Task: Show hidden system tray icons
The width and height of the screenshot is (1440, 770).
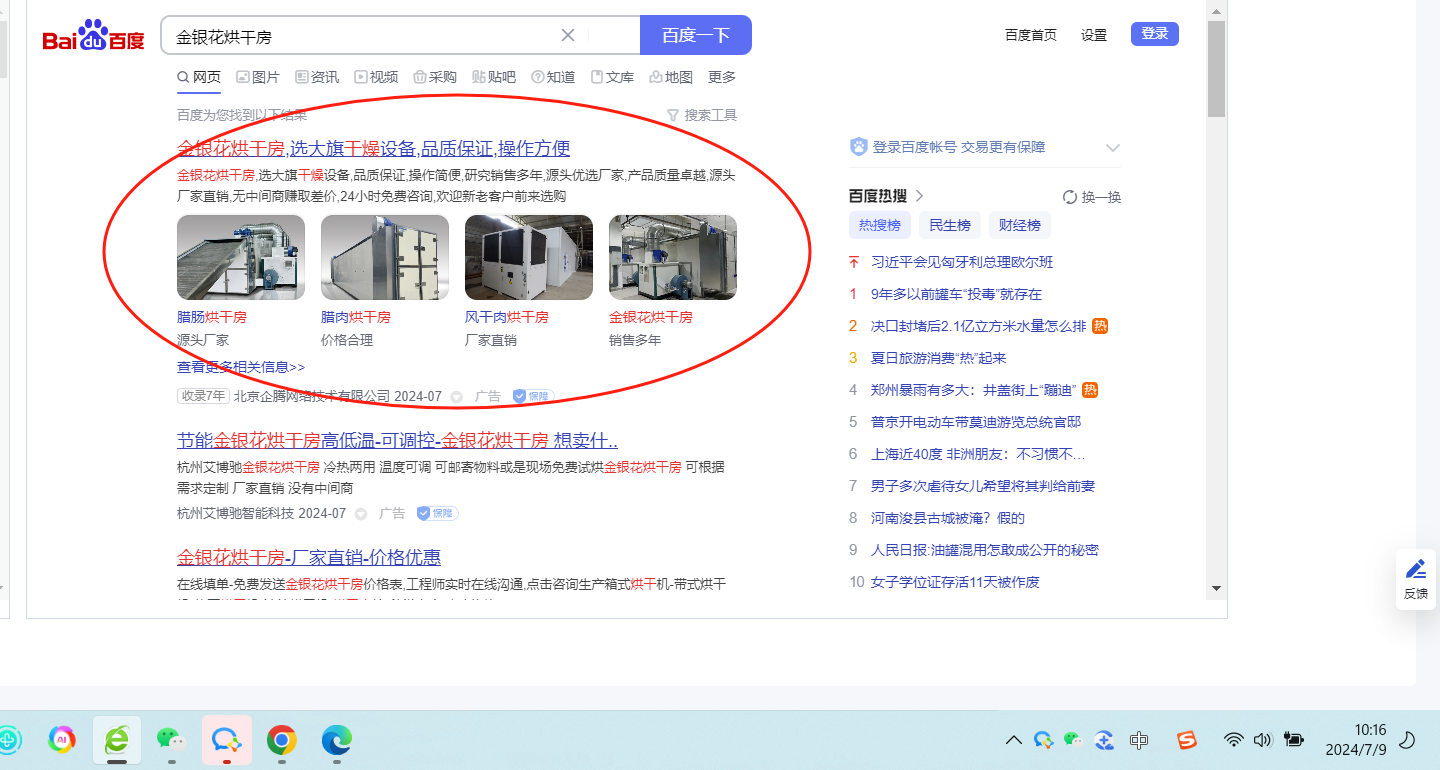Action: [1013, 740]
